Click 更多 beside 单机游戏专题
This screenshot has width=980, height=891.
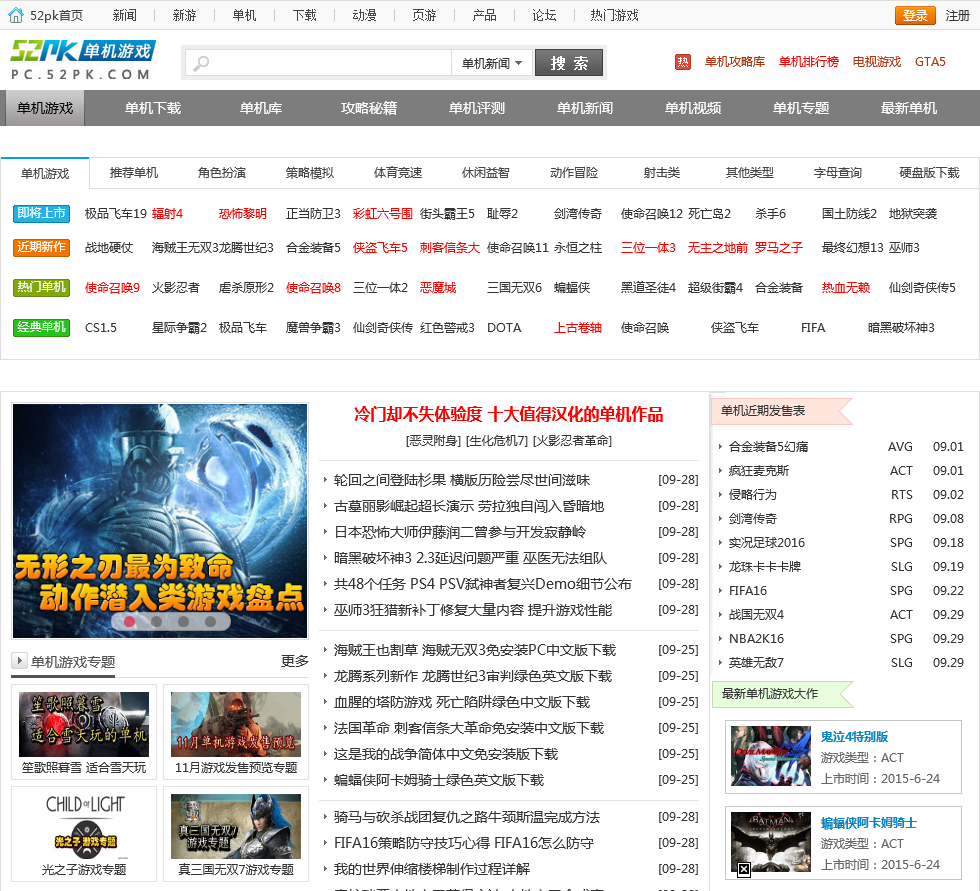click(295, 661)
